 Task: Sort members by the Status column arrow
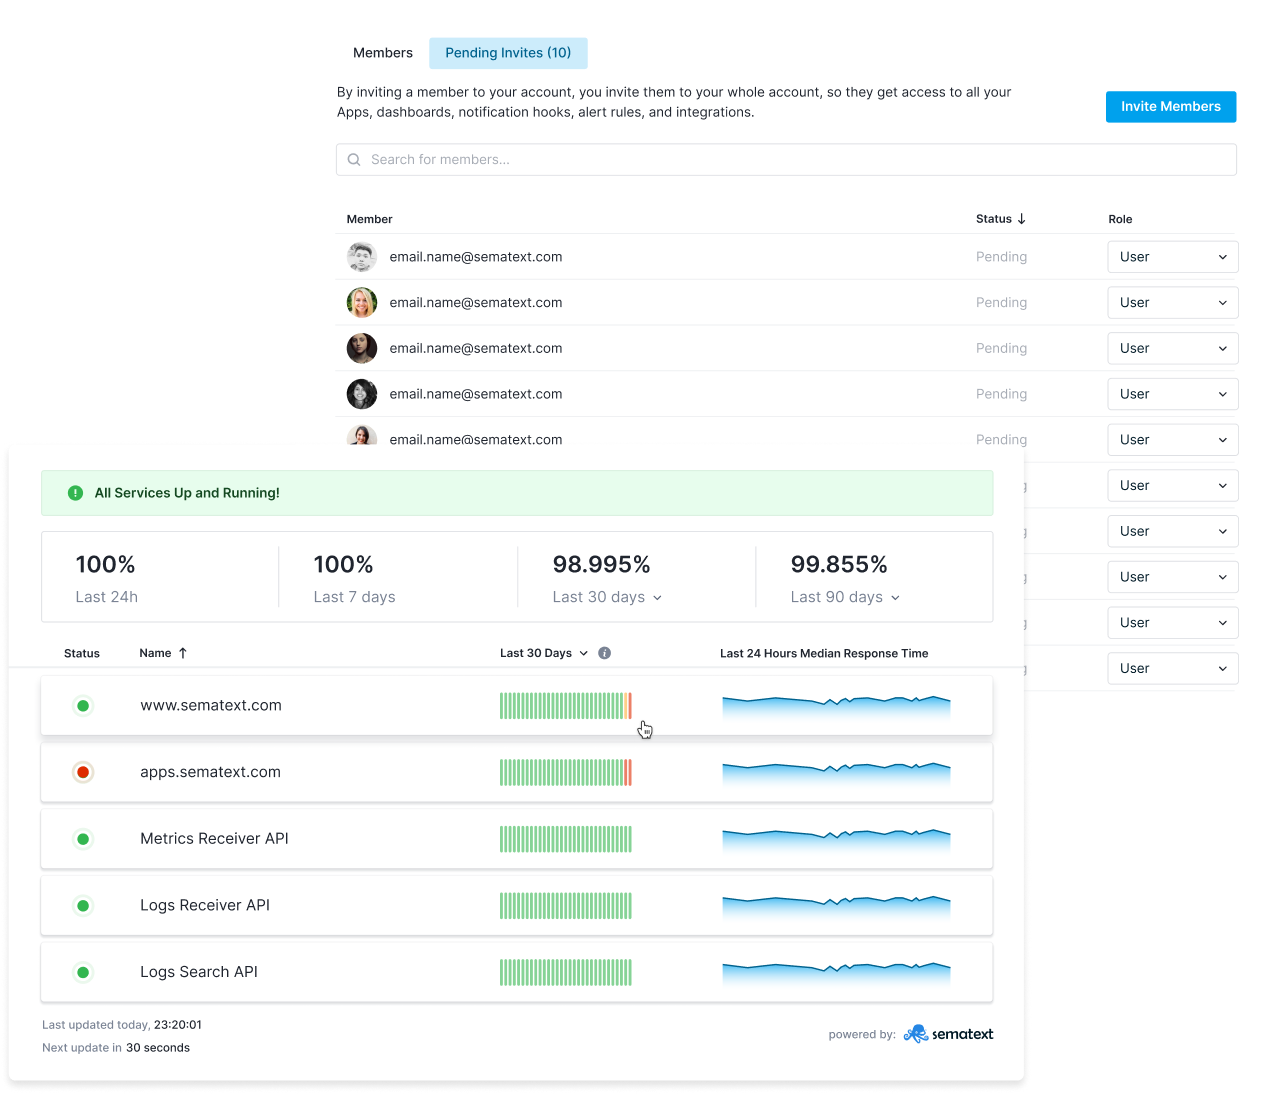pyautogui.click(x=1021, y=219)
